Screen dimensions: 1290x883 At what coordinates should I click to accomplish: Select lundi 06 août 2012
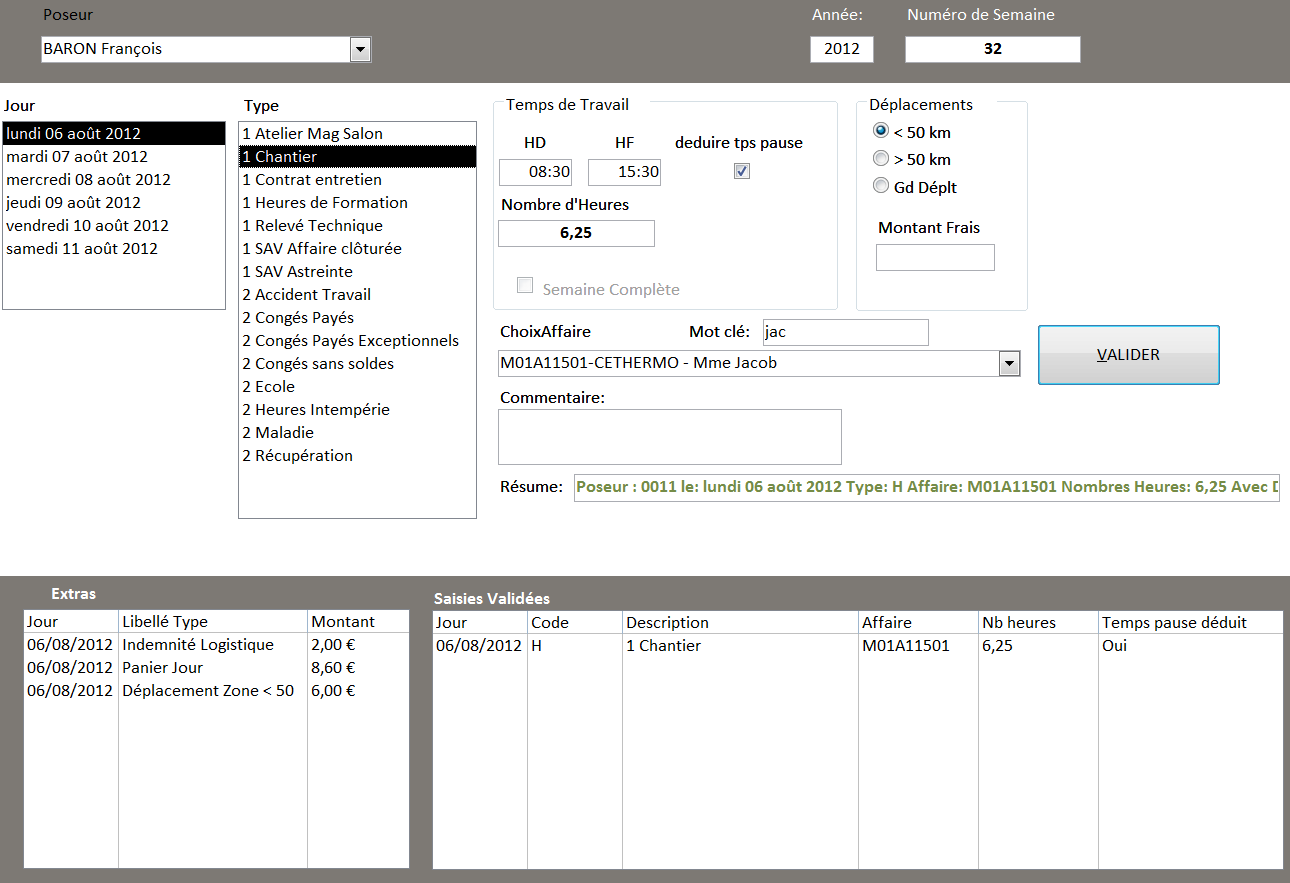pyautogui.click(x=114, y=134)
